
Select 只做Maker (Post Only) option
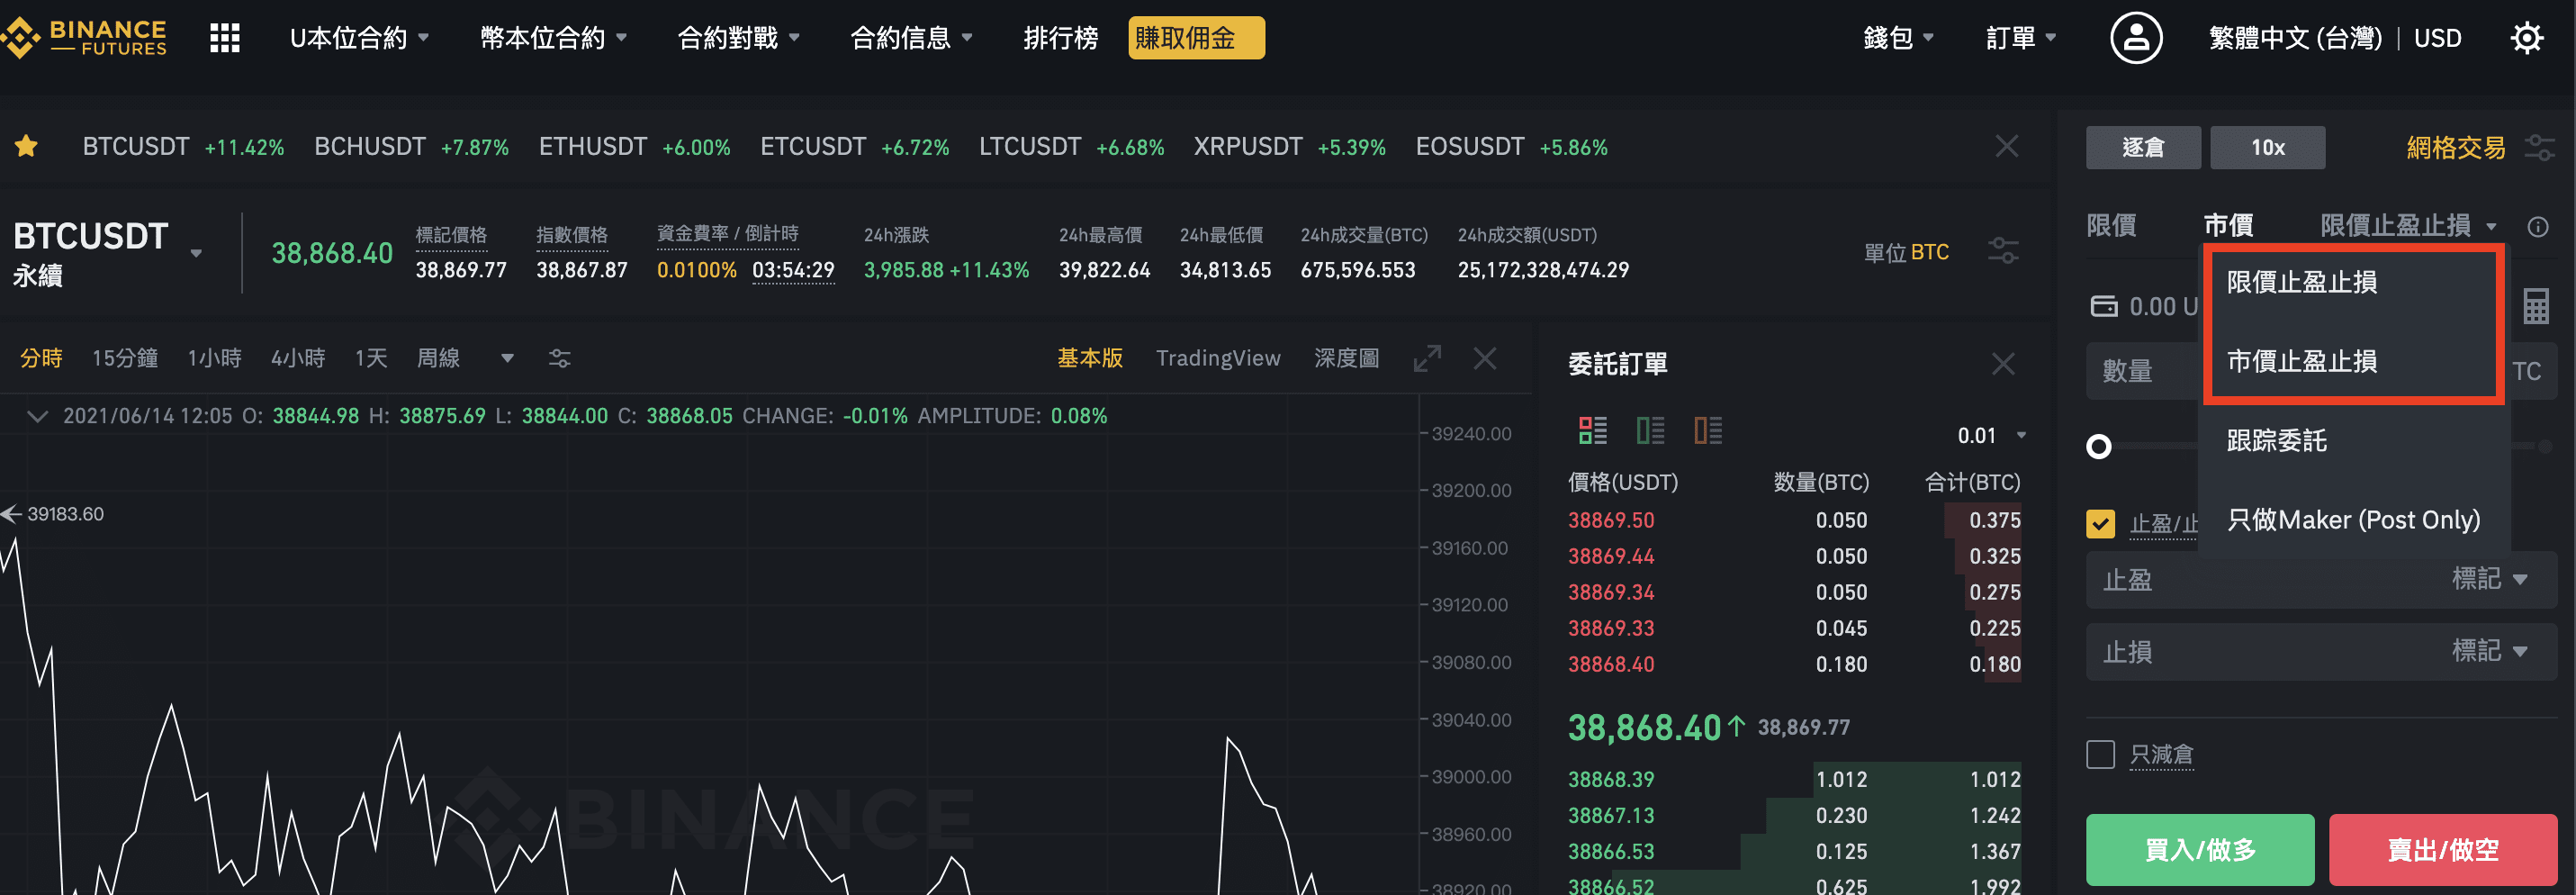(x=2352, y=520)
